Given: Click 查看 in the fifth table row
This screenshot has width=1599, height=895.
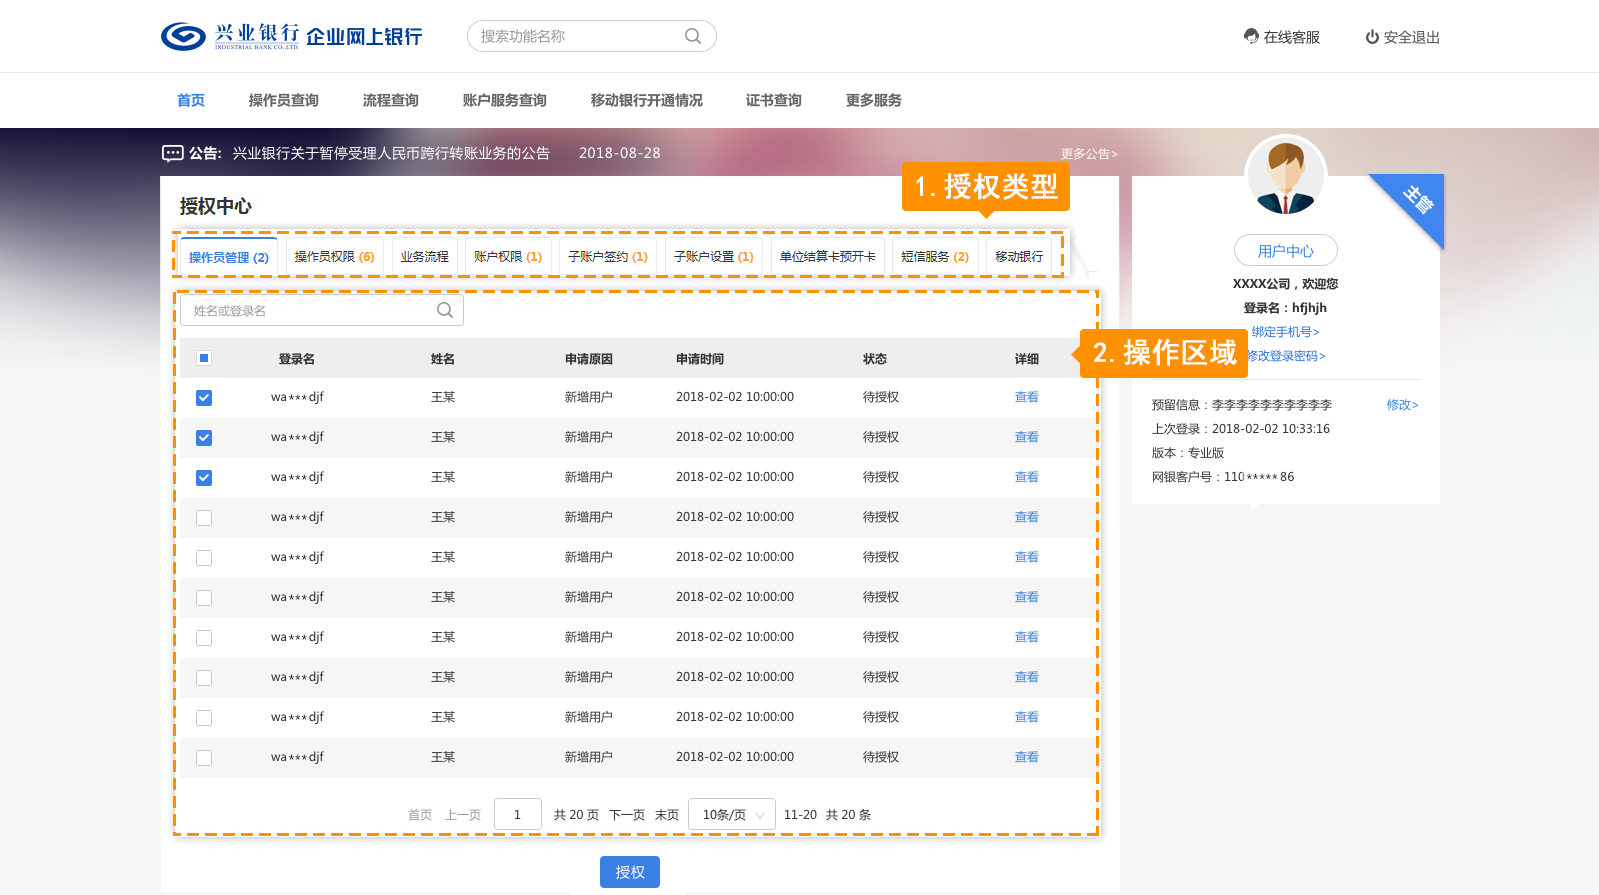Looking at the screenshot, I should (1027, 557).
